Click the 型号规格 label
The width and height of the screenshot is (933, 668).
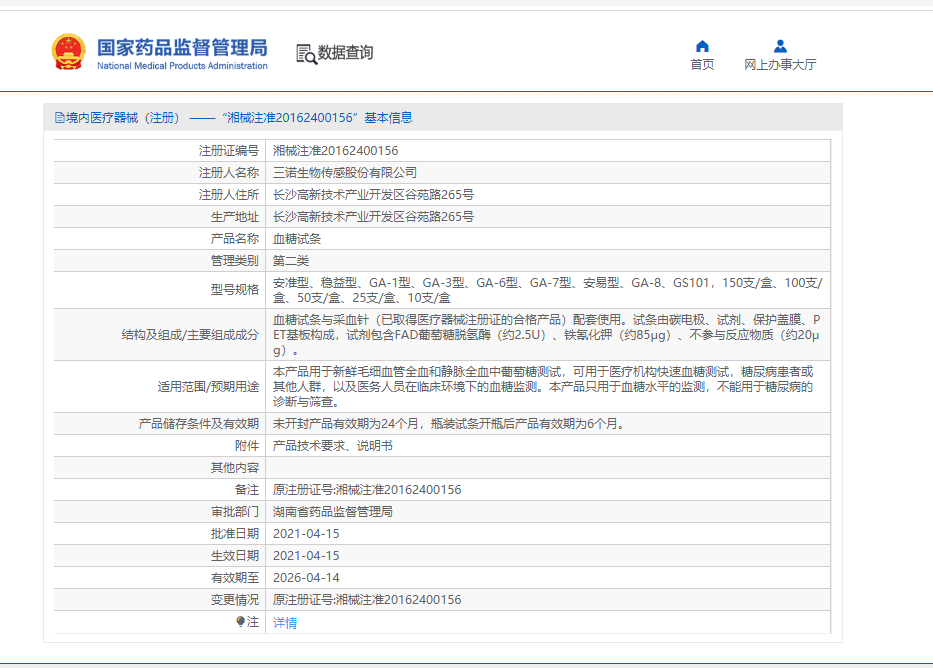click(x=234, y=290)
